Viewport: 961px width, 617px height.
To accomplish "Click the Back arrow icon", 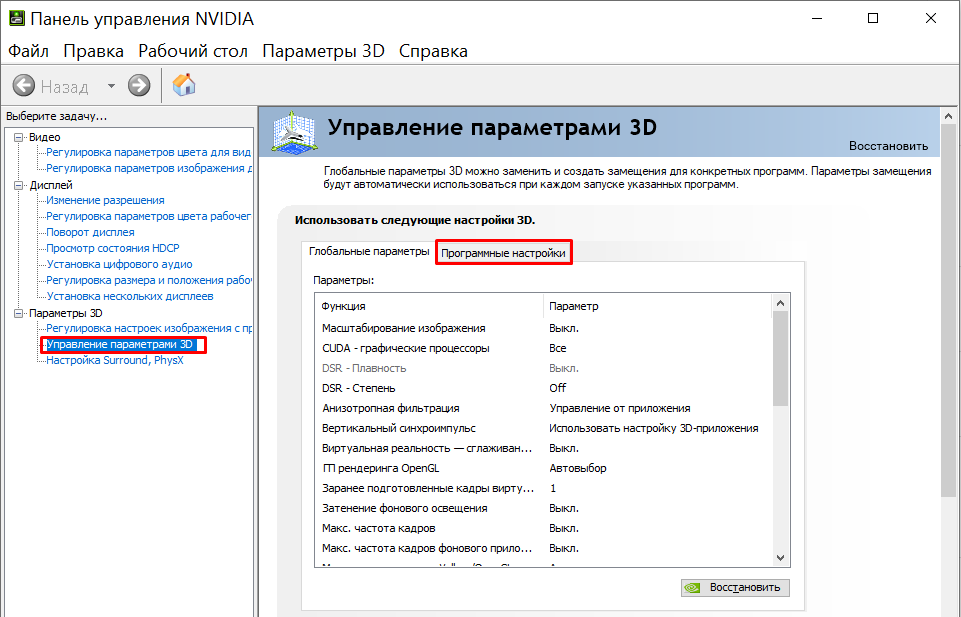I will point(24,85).
